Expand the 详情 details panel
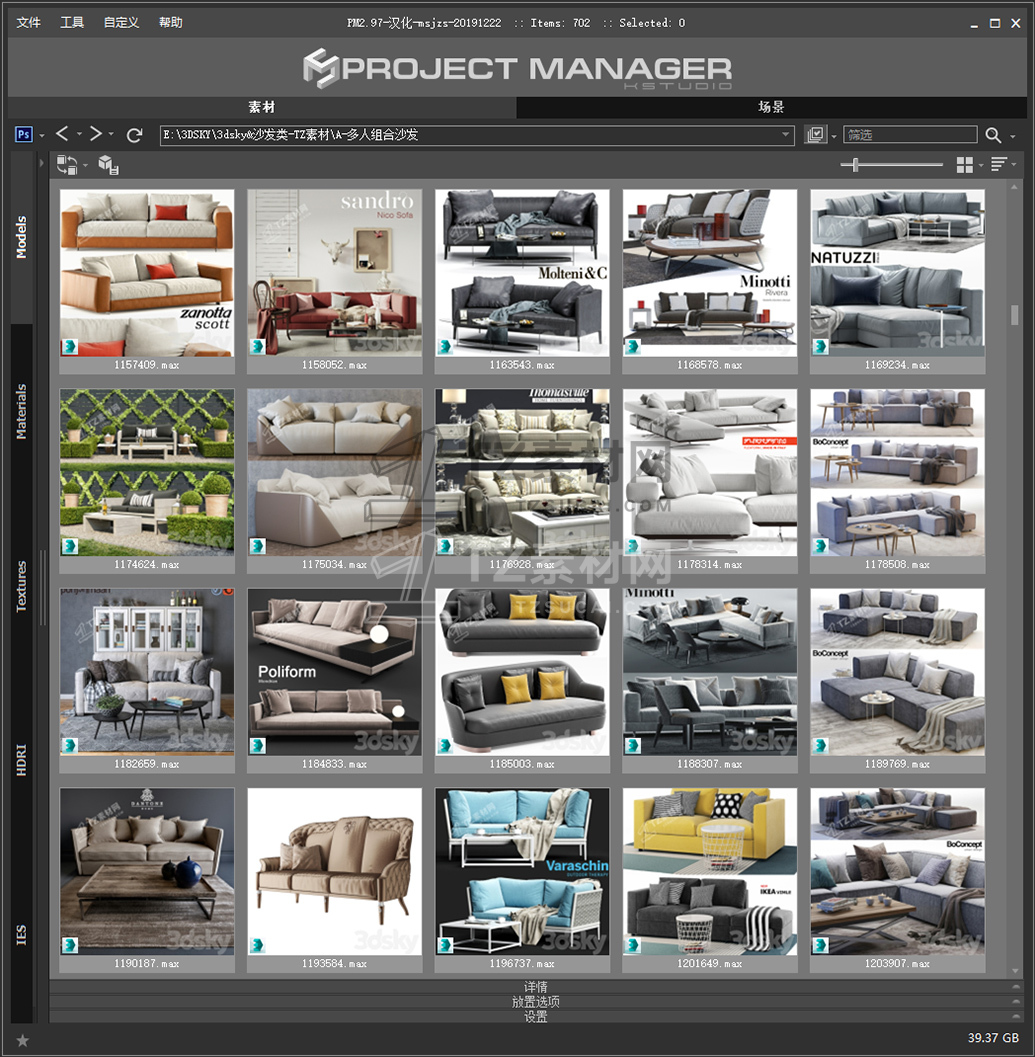This screenshot has height=1057, width=1035. [x=536, y=987]
